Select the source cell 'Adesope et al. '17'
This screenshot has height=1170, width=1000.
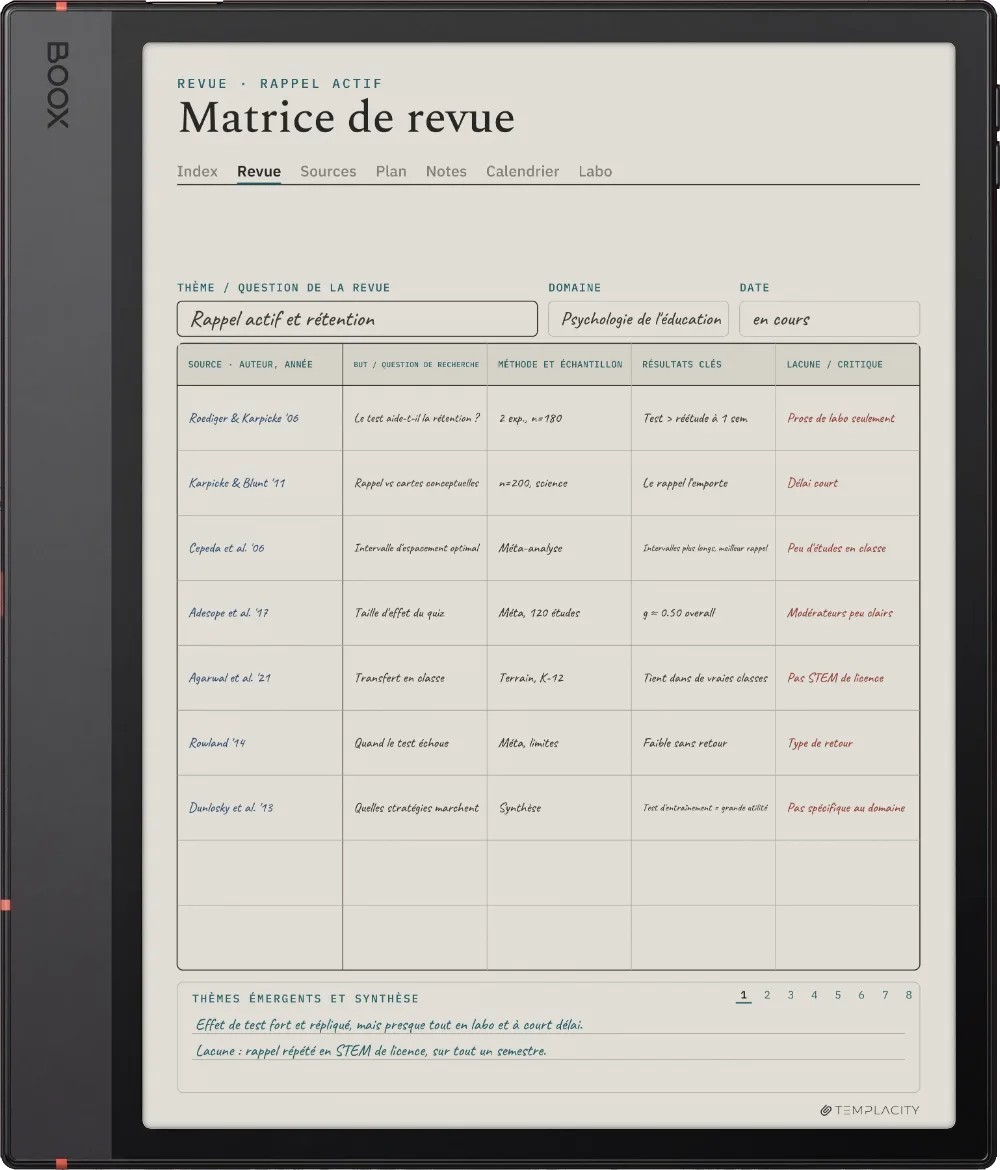pyautogui.click(x=260, y=613)
